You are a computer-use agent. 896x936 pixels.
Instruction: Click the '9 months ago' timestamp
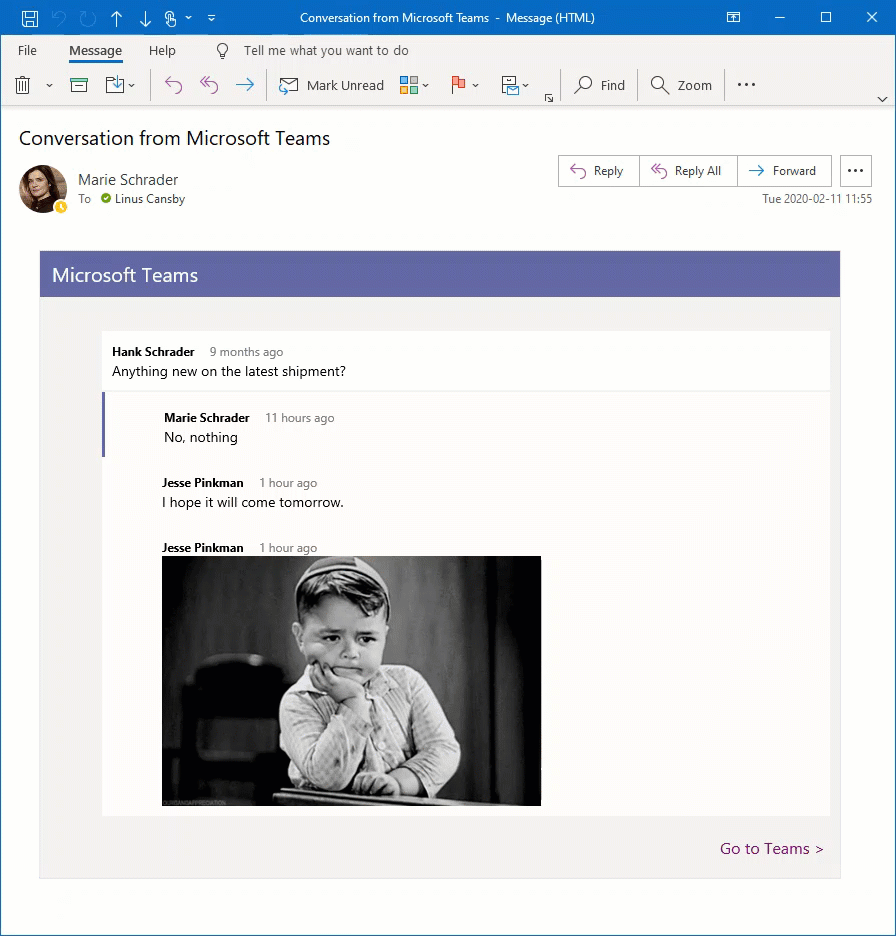point(246,352)
